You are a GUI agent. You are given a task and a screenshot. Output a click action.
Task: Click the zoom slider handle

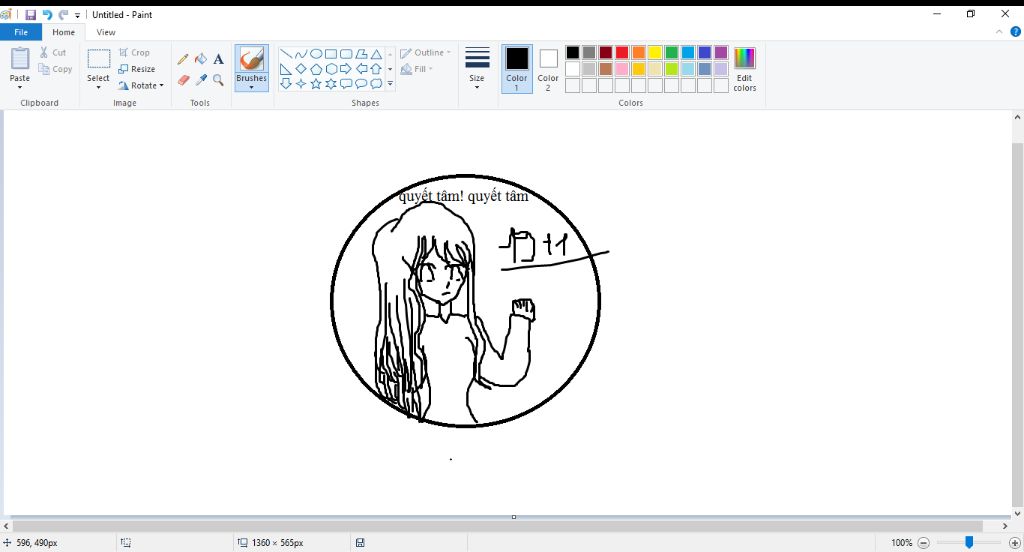969,542
